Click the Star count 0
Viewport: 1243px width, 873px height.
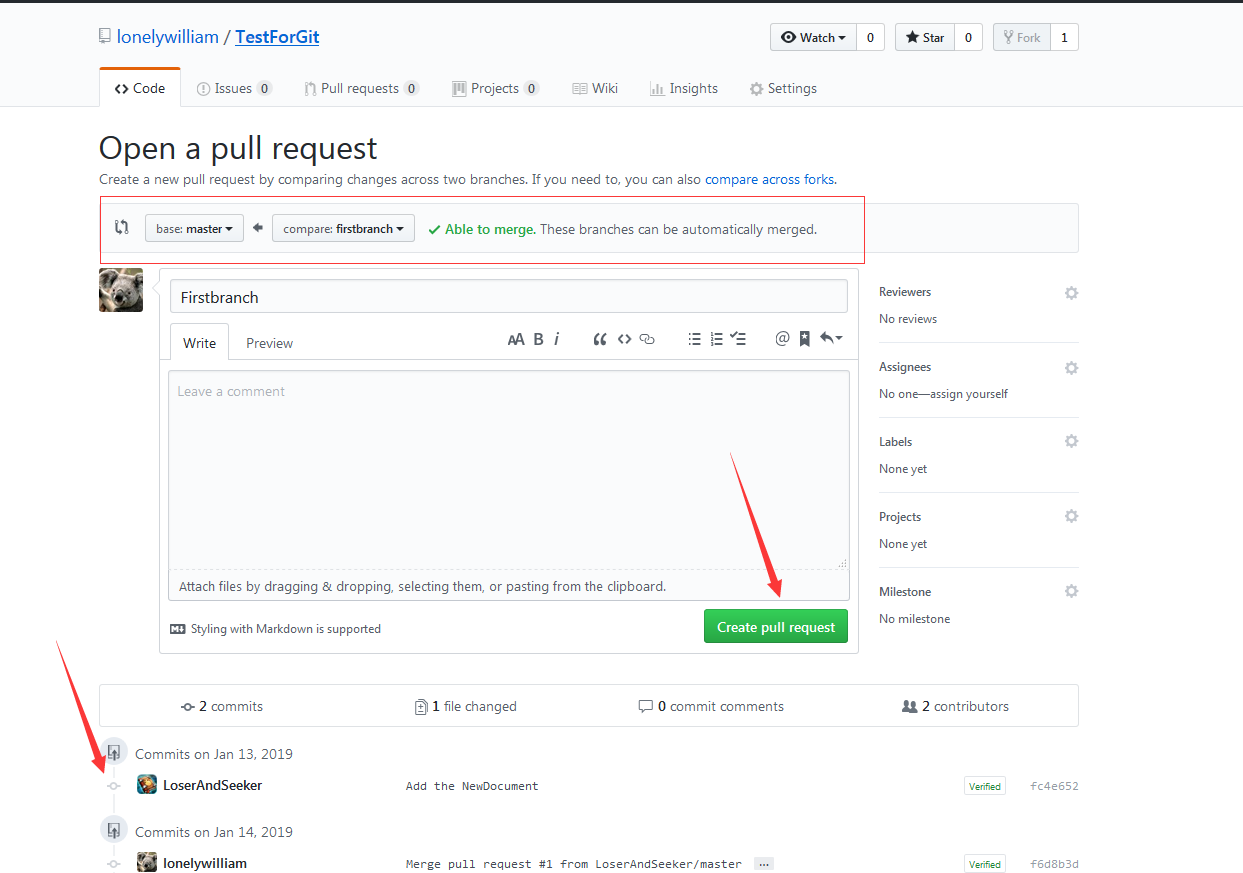pos(968,38)
